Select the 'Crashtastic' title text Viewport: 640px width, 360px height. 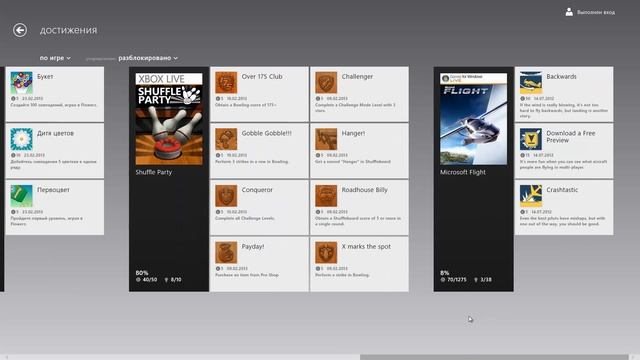(x=562, y=190)
